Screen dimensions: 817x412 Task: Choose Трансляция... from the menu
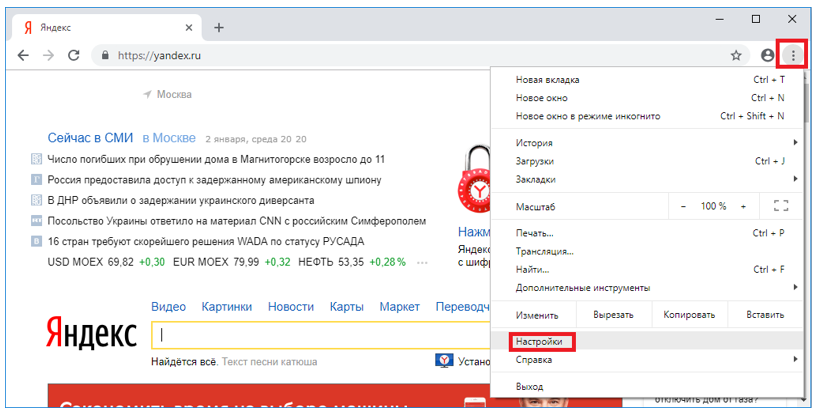coord(647,251)
